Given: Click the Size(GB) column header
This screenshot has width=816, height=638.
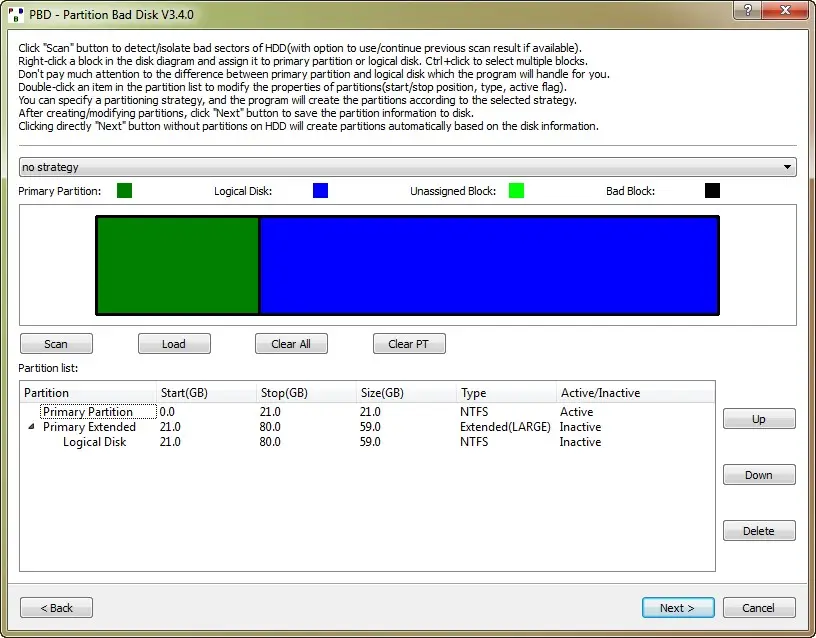Looking at the screenshot, I should pos(406,393).
